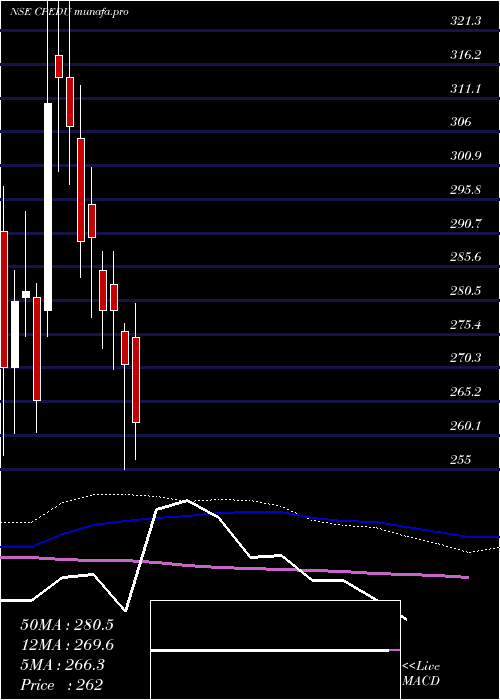Click the <<Live MACD label

tap(421, 674)
